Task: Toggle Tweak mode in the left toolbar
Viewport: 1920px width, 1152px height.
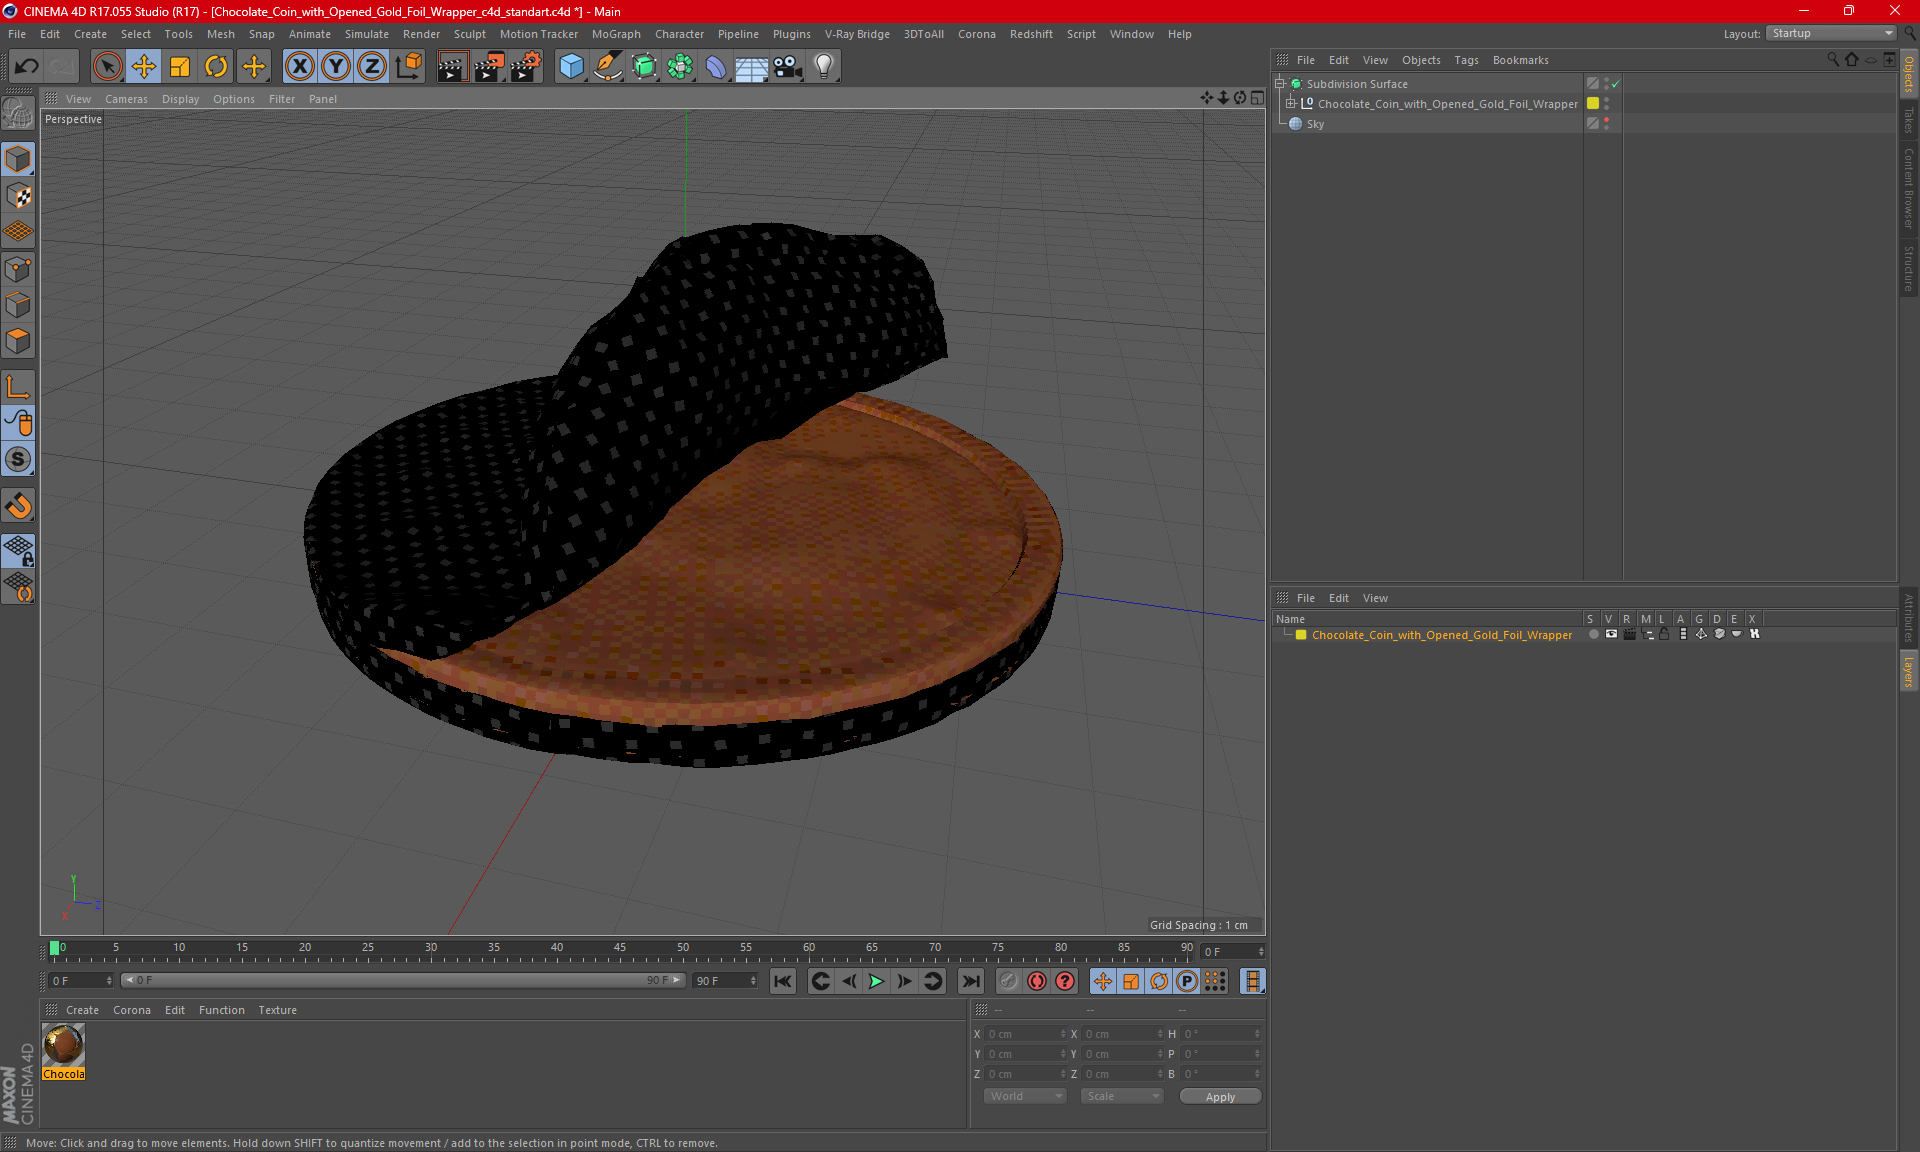Action: [x=18, y=423]
